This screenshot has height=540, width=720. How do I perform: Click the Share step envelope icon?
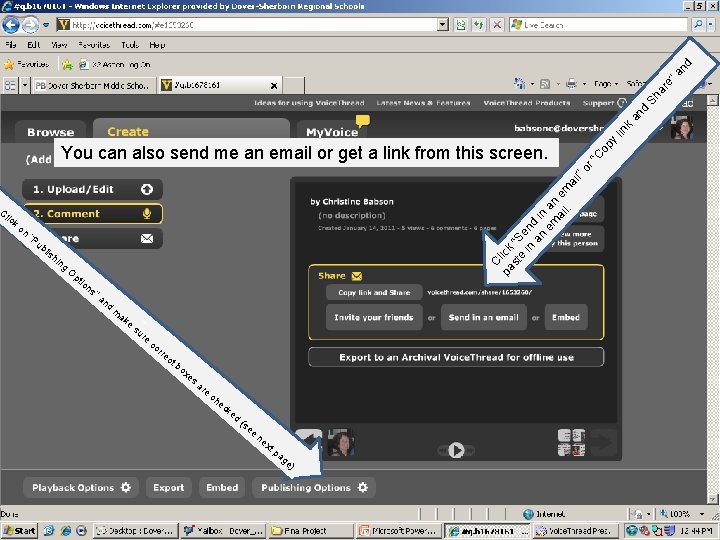pos(147,238)
